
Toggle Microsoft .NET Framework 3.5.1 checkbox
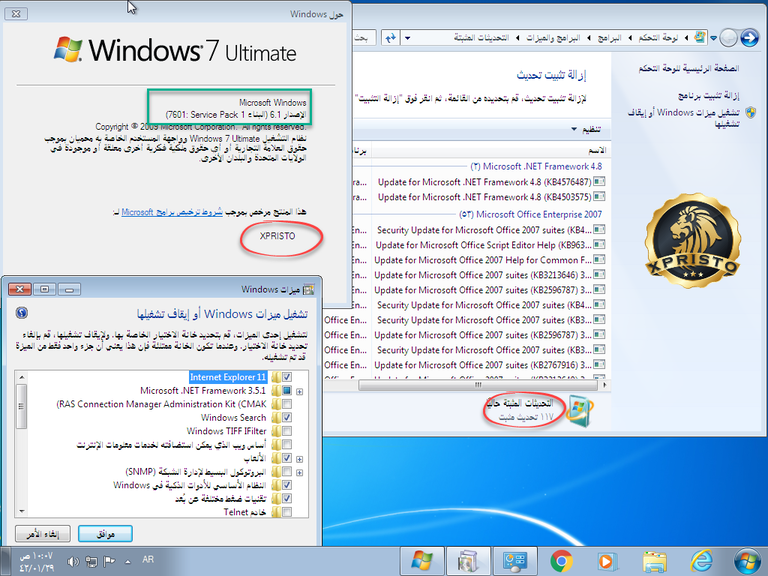[x=287, y=391]
